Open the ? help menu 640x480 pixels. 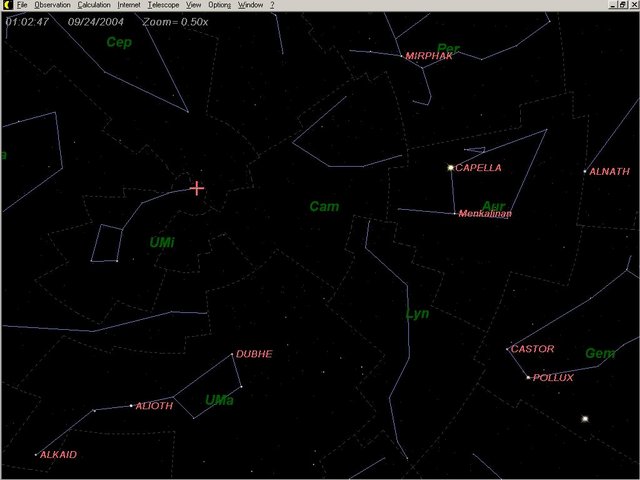pyautogui.click(x=272, y=5)
